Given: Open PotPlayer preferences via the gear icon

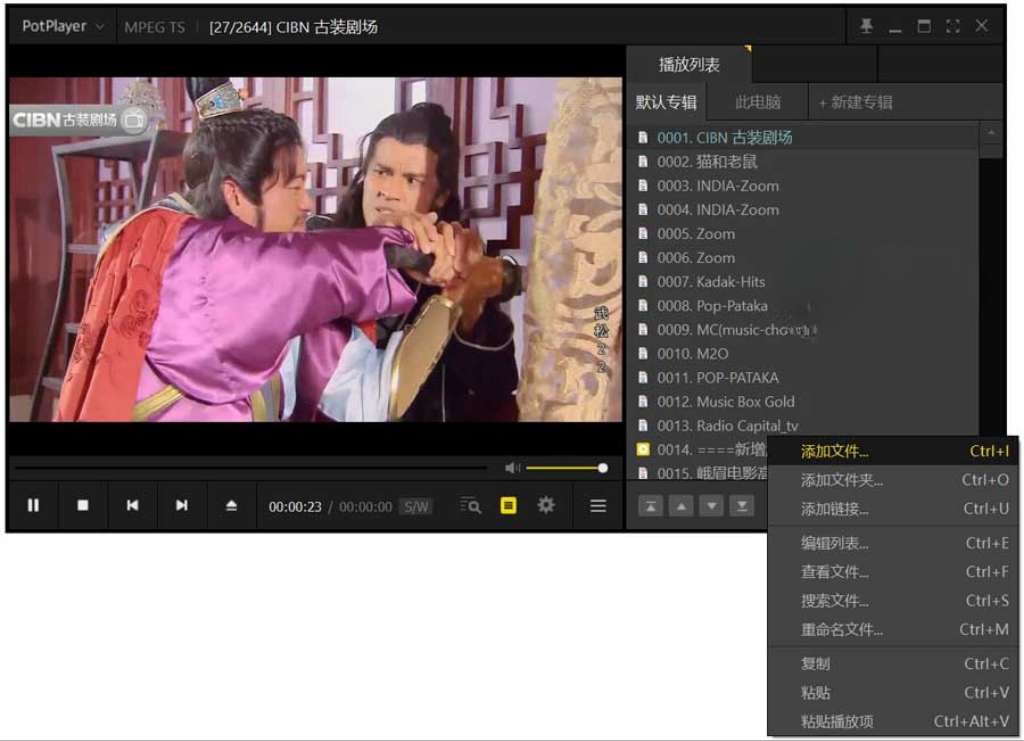Looking at the screenshot, I should pos(545,506).
